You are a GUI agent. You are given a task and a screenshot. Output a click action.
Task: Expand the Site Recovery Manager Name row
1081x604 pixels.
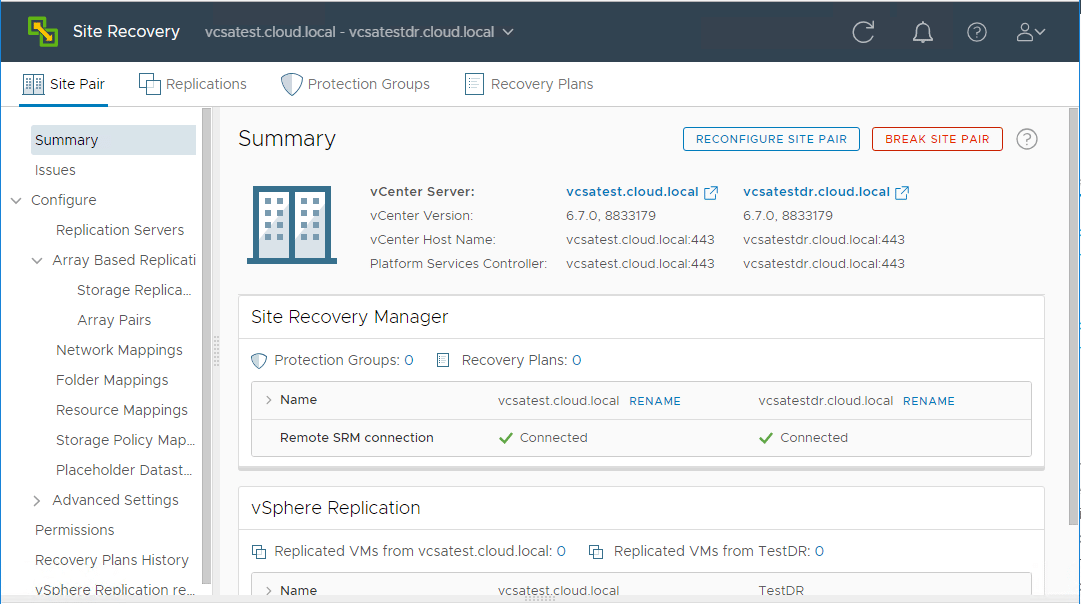pos(268,400)
